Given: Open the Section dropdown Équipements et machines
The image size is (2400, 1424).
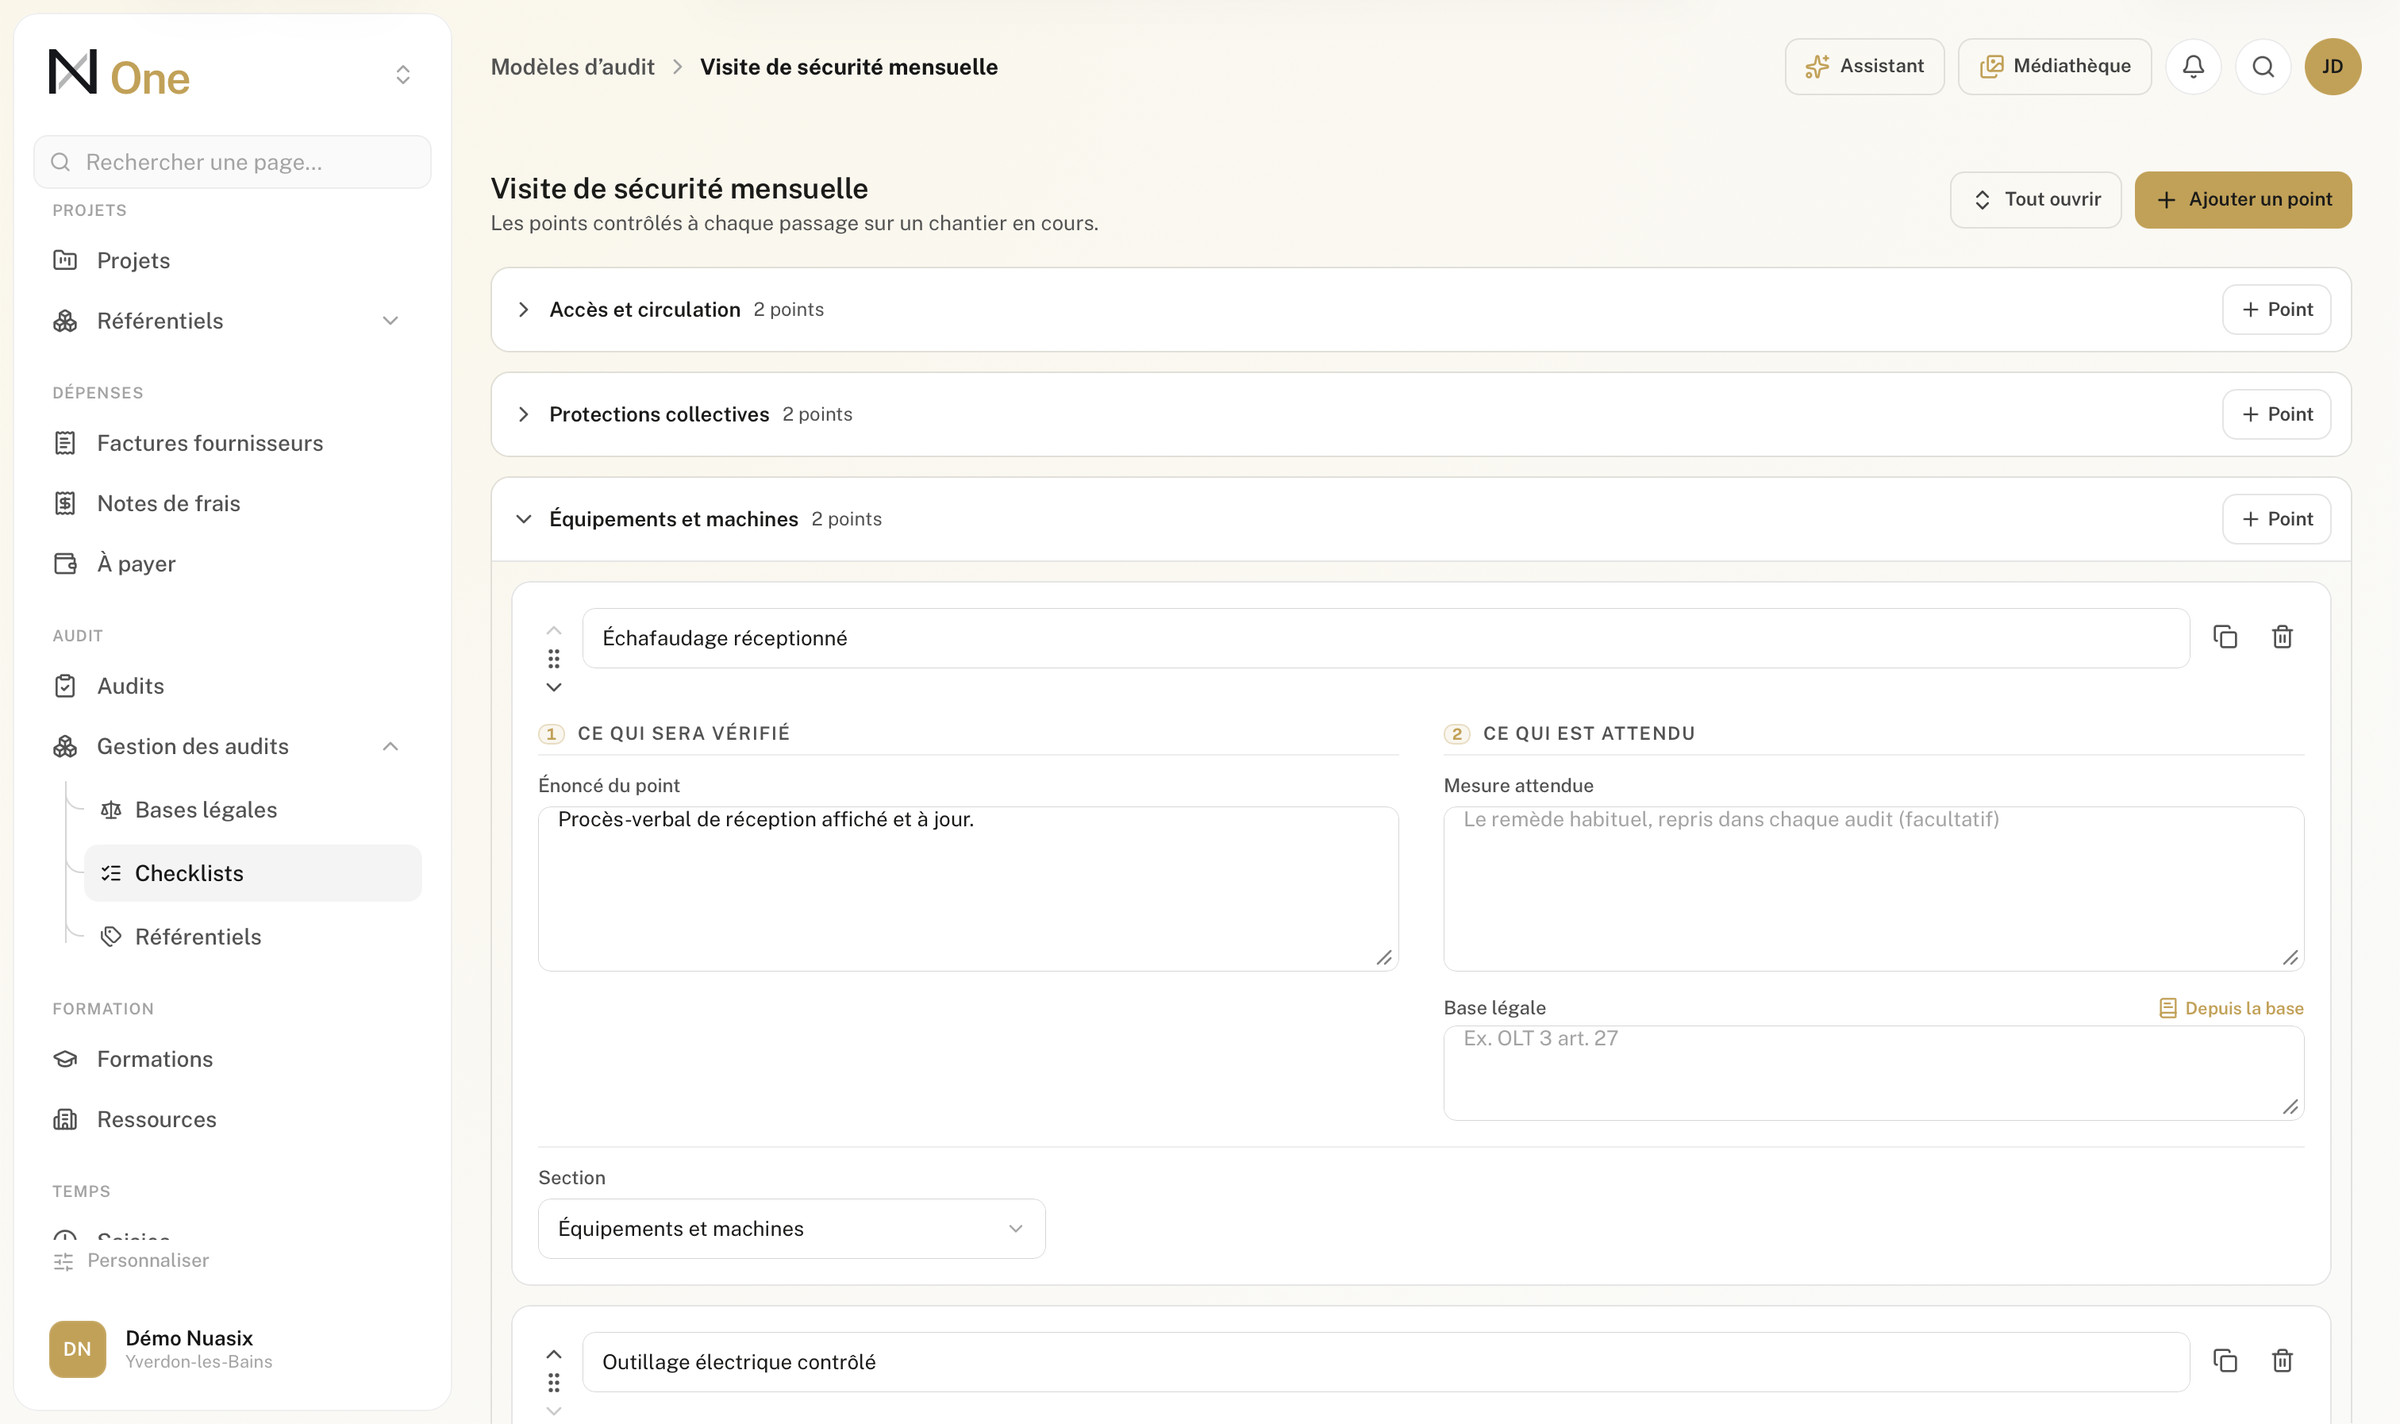Looking at the screenshot, I should (x=792, y=1229).
